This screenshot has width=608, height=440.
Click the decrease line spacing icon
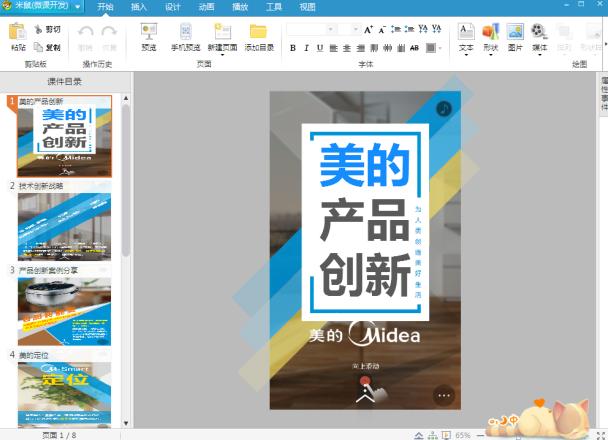tap(409, 29)
